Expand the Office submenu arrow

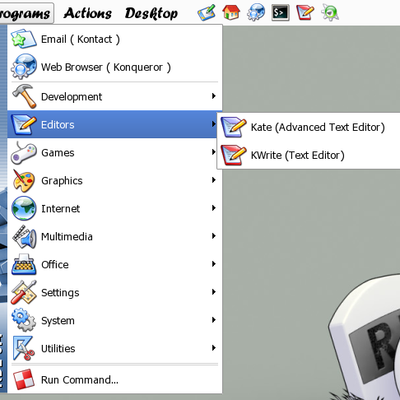(214, 264)
